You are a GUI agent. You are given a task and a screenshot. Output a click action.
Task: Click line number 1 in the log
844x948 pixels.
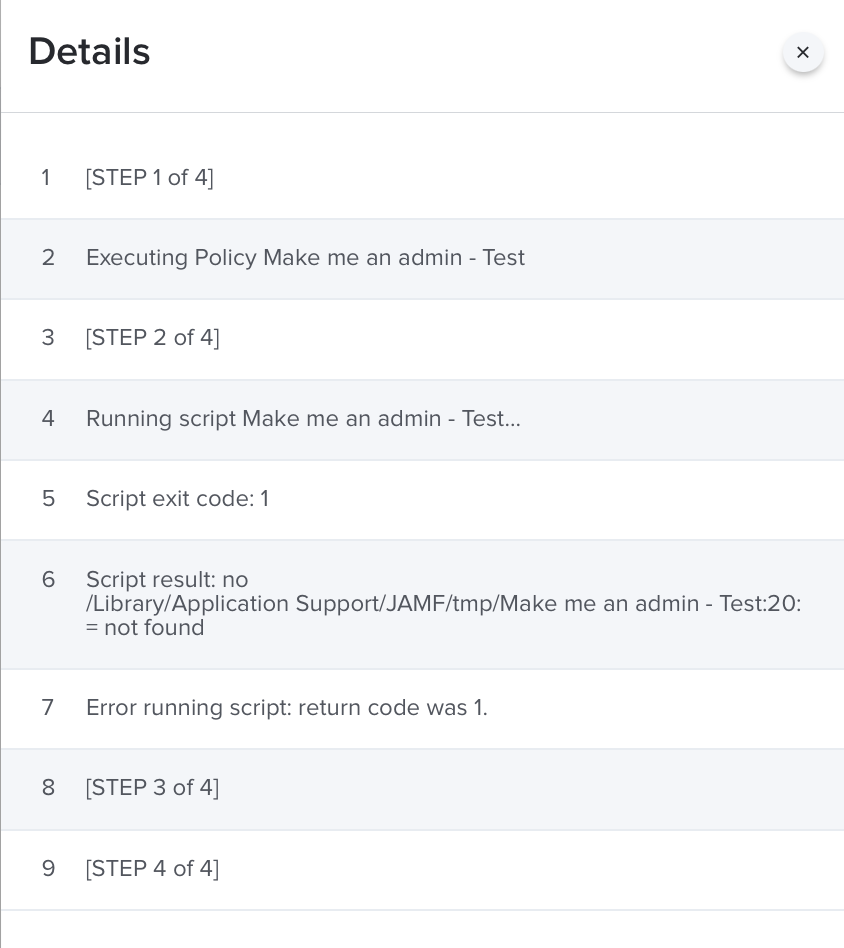coord(46,178)
